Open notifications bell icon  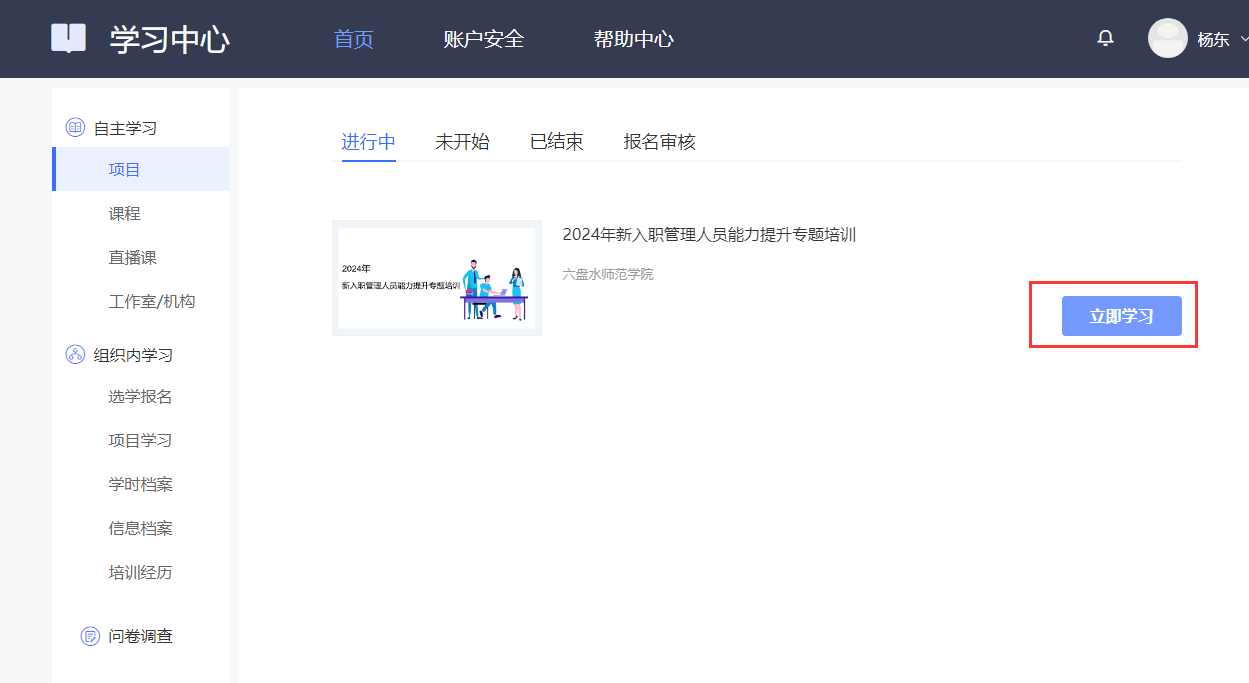pos(1105,39)
